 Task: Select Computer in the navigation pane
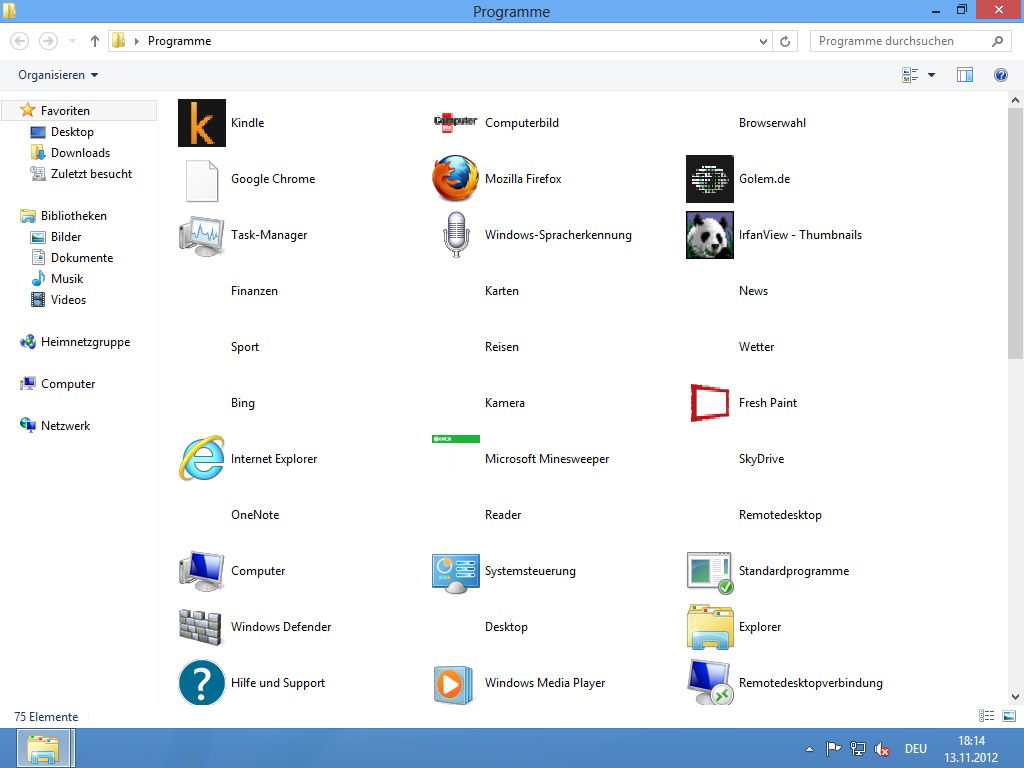(68, 383)
